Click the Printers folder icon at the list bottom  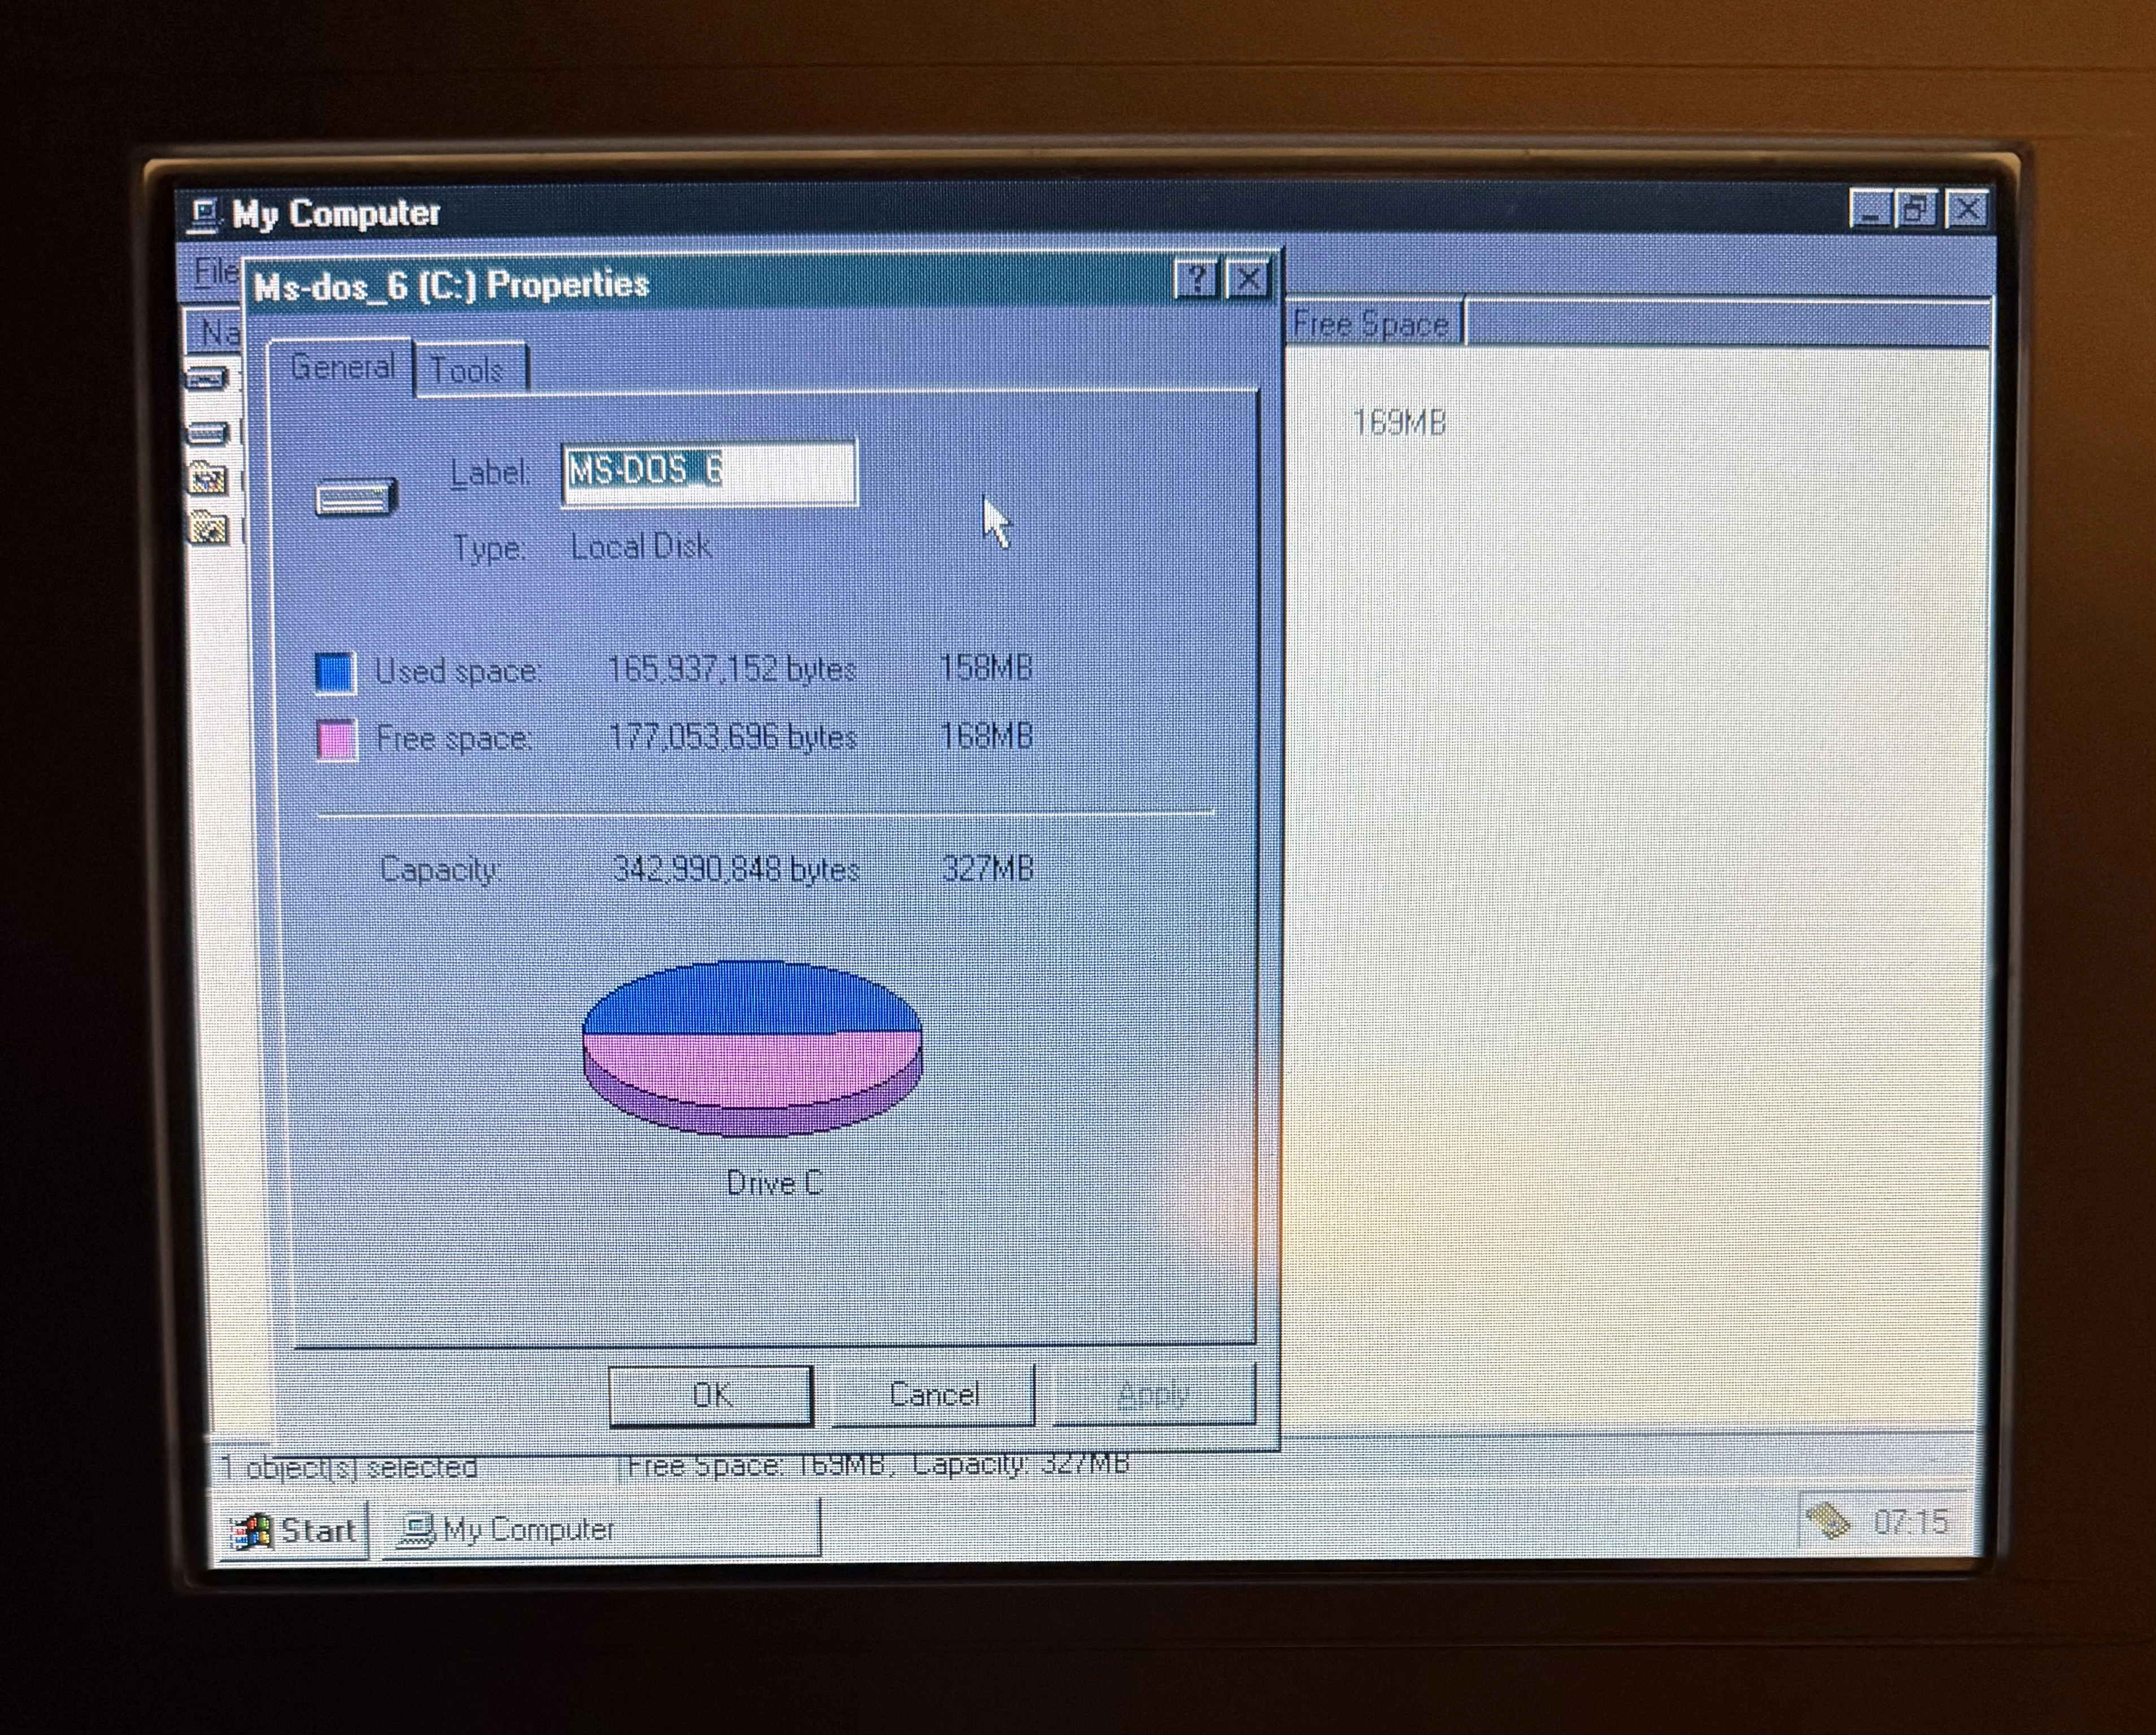[x=208, y=527]
